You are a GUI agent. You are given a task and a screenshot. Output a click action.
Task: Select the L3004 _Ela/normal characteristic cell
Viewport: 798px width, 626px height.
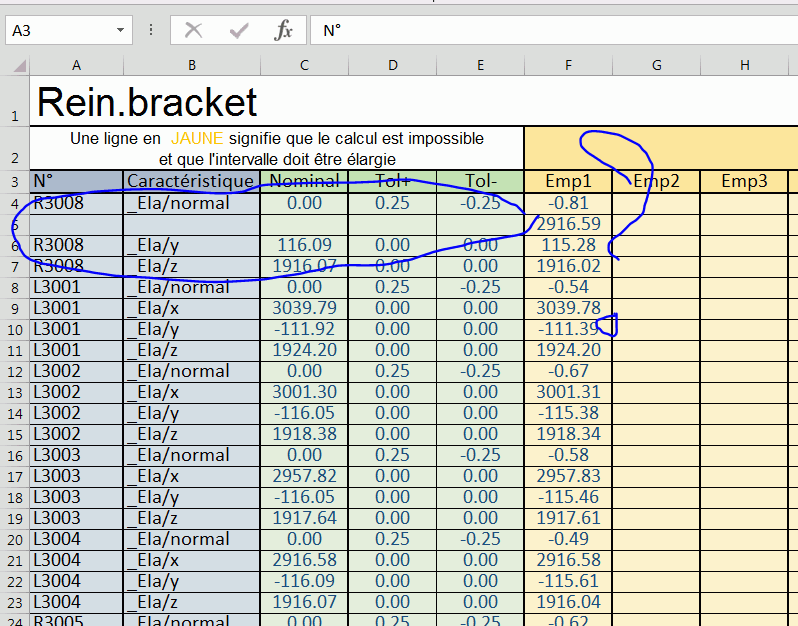coord(191,539)
